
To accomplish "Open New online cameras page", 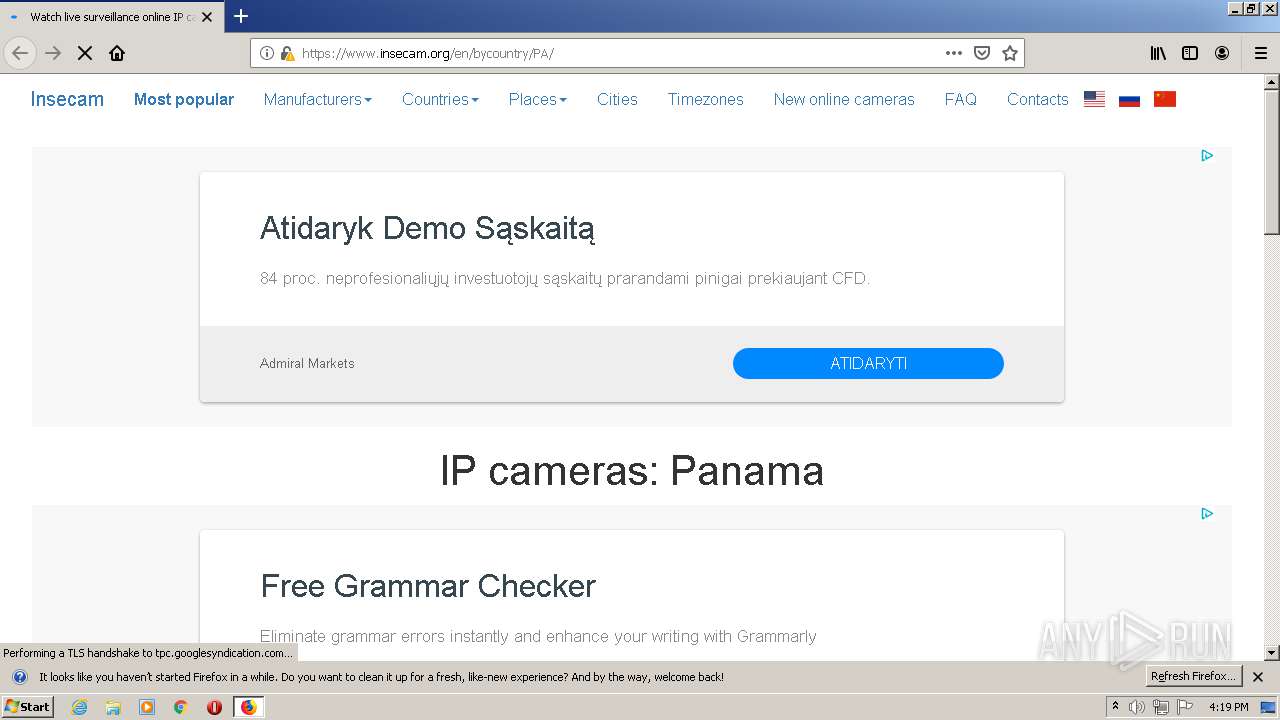I will (x=844, y=99).
